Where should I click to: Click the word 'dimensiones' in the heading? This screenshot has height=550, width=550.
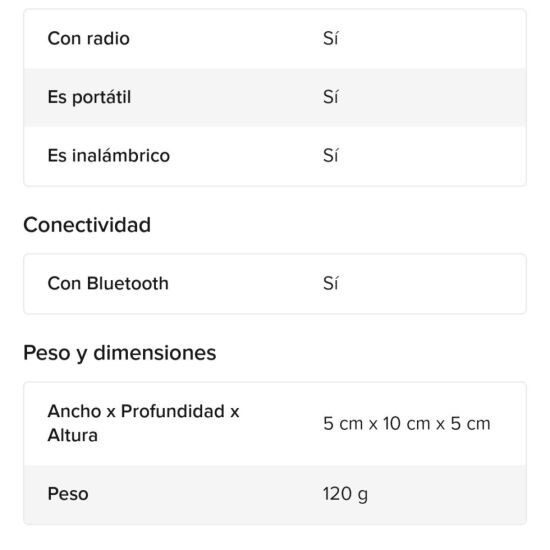coord(155,353)
